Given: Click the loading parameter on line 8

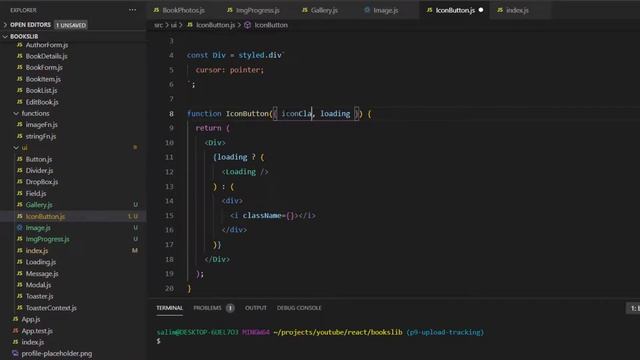Looking at the screenshot, I should tap(335, 114).
